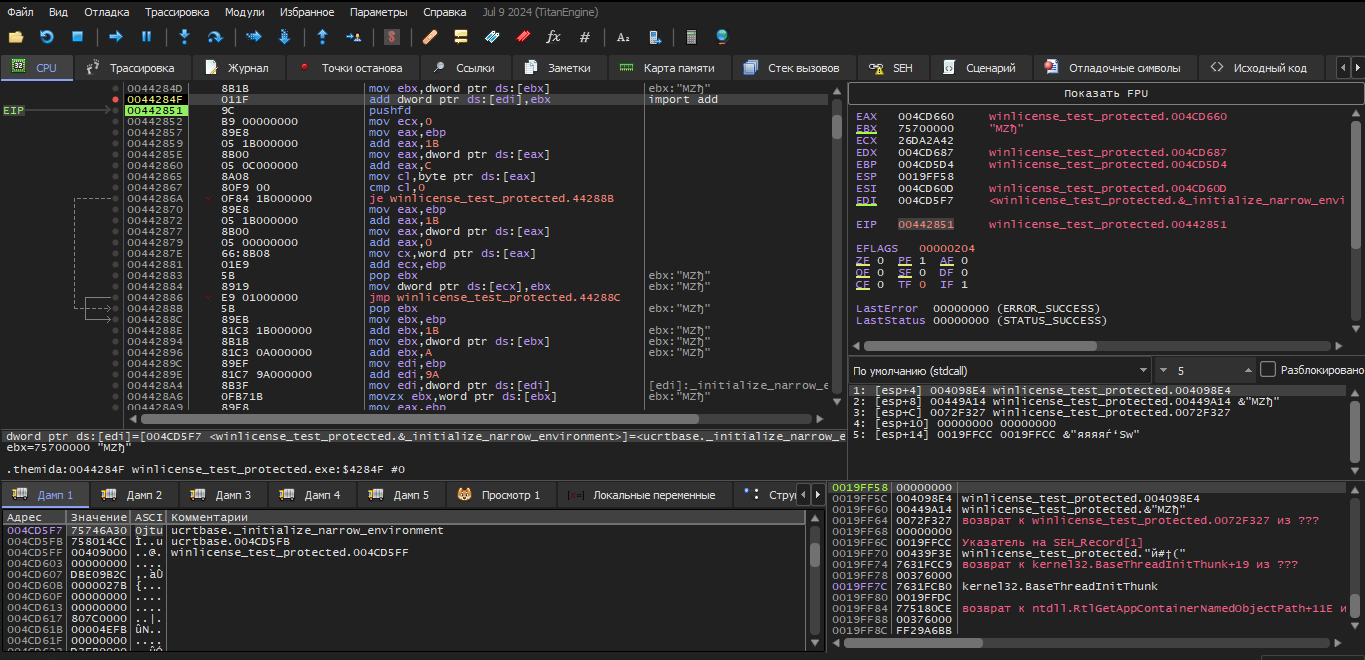Toggle the IF flag value
This screenshot has width=1365, height=660.
963,284
